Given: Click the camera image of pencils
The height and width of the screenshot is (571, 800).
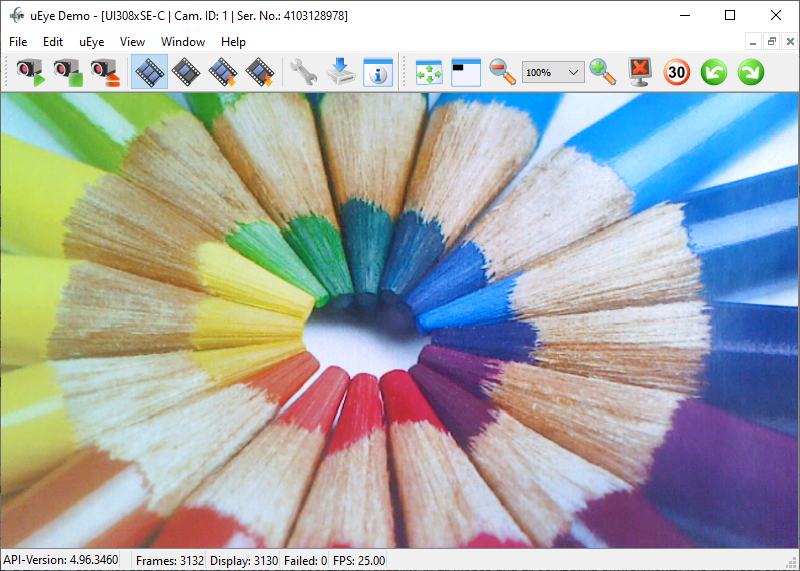Looking at the screenshot, I should 399,320.
